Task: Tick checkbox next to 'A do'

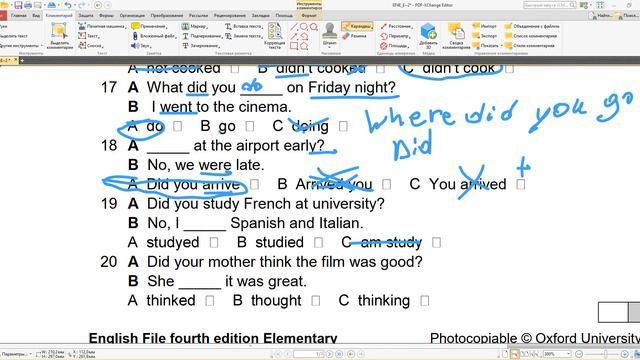Action: (177, 127)
